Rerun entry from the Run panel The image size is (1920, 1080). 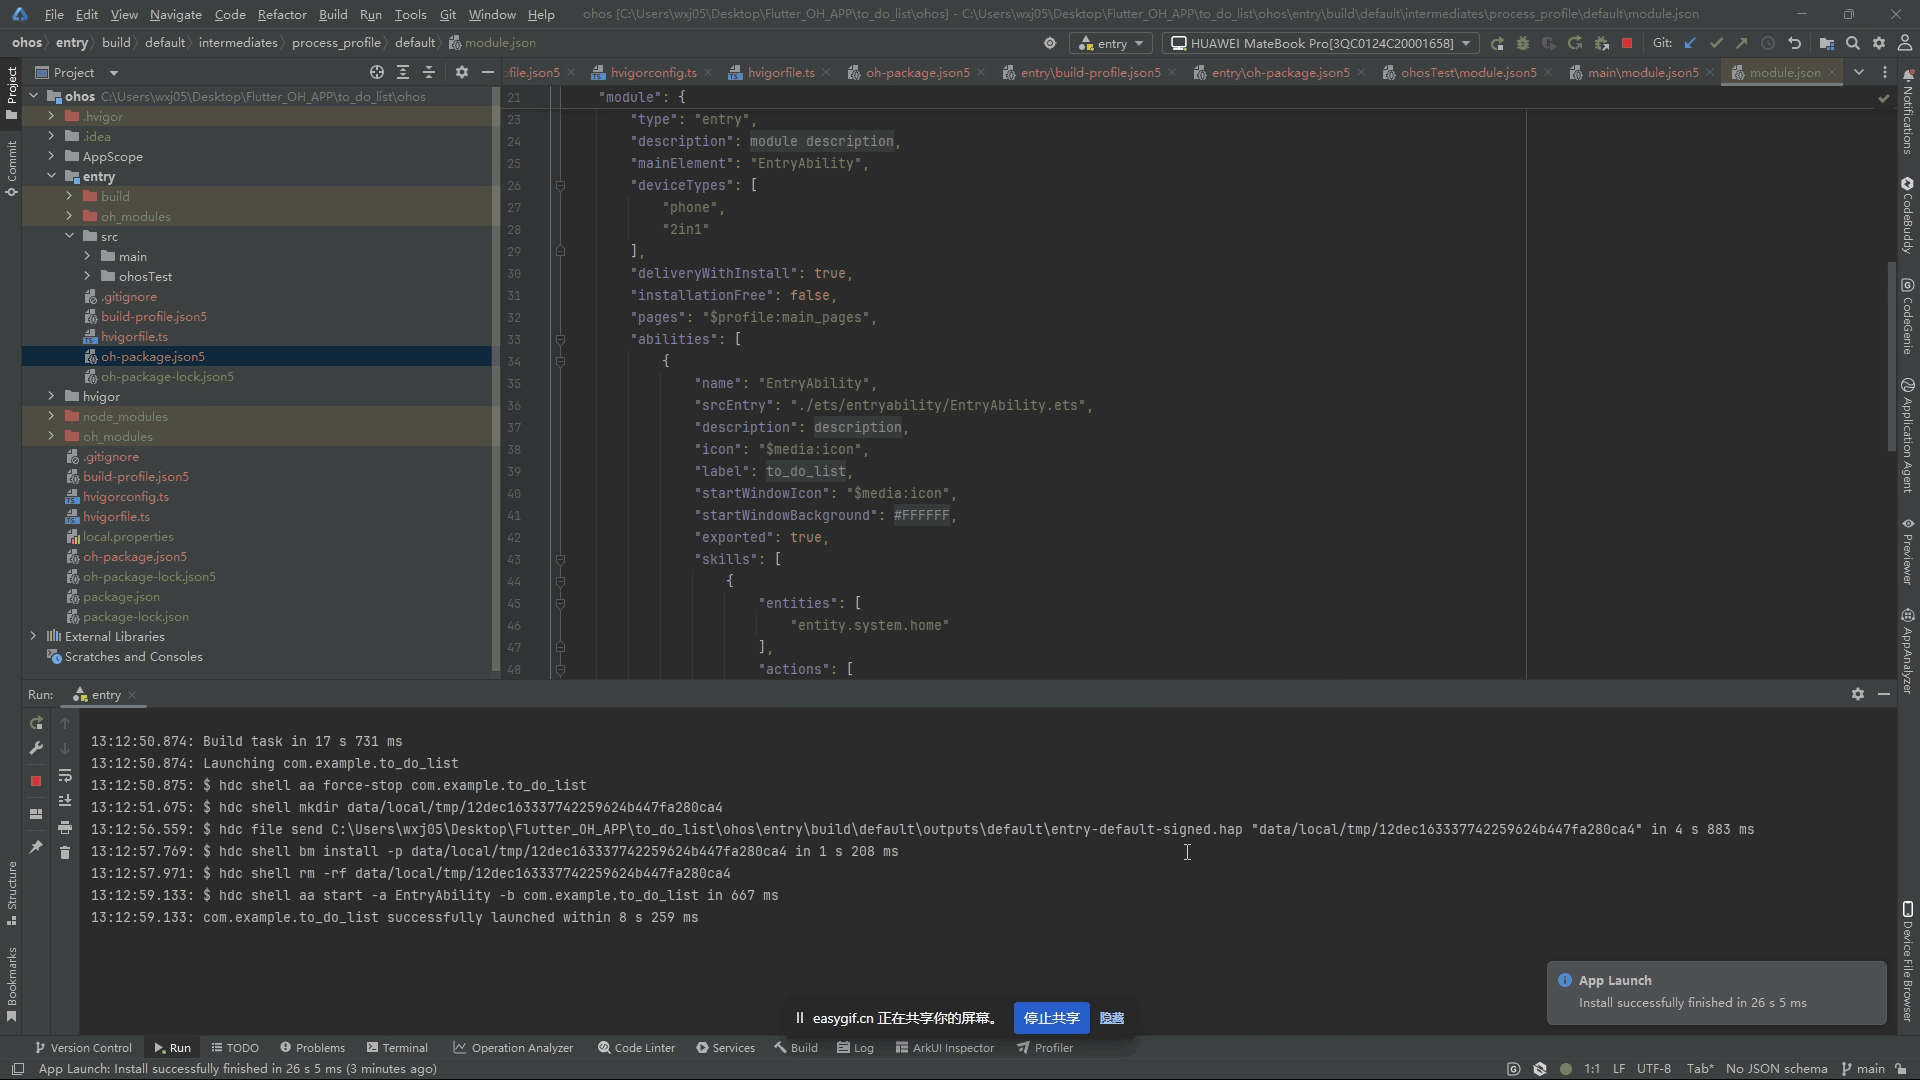click(x=36, y=723)
